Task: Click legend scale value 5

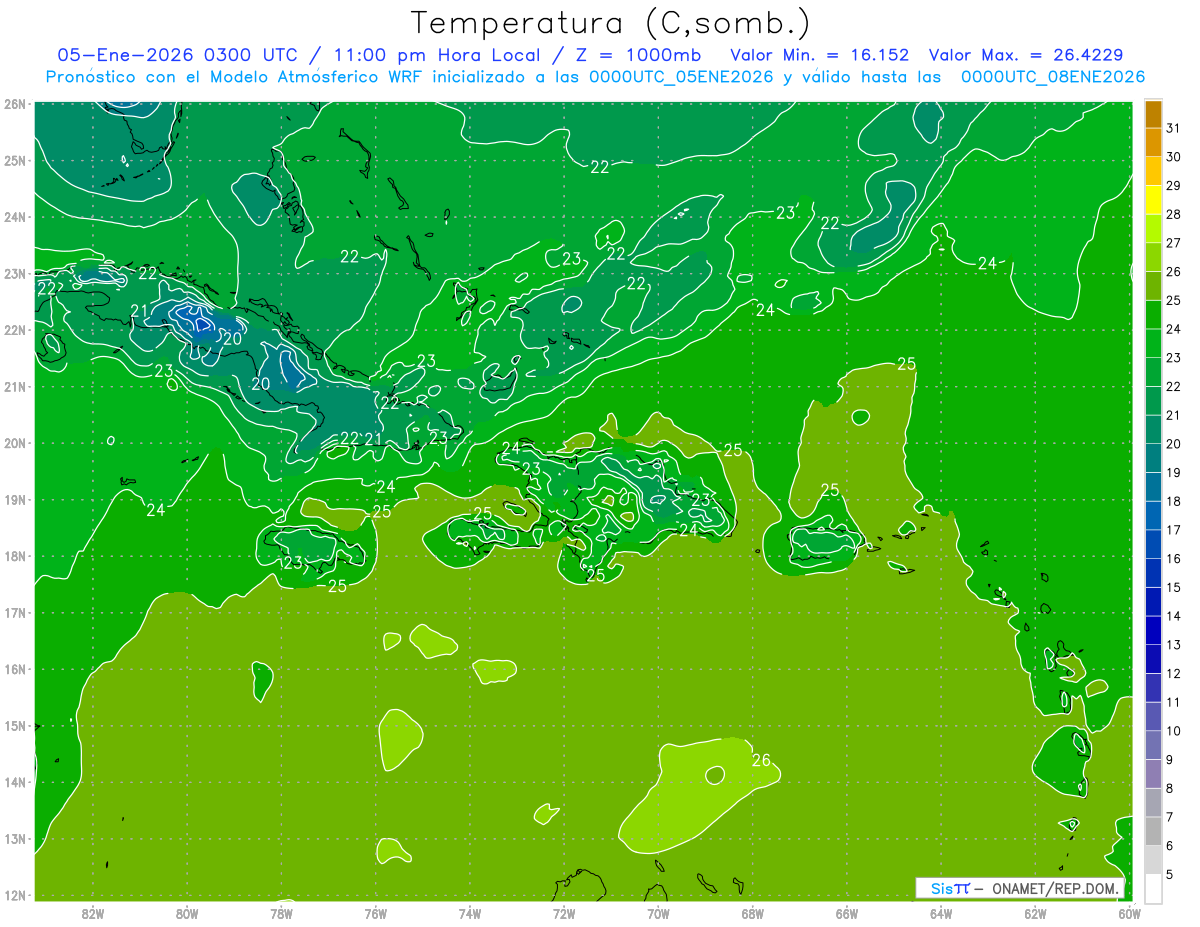Action: (1170, 875)
